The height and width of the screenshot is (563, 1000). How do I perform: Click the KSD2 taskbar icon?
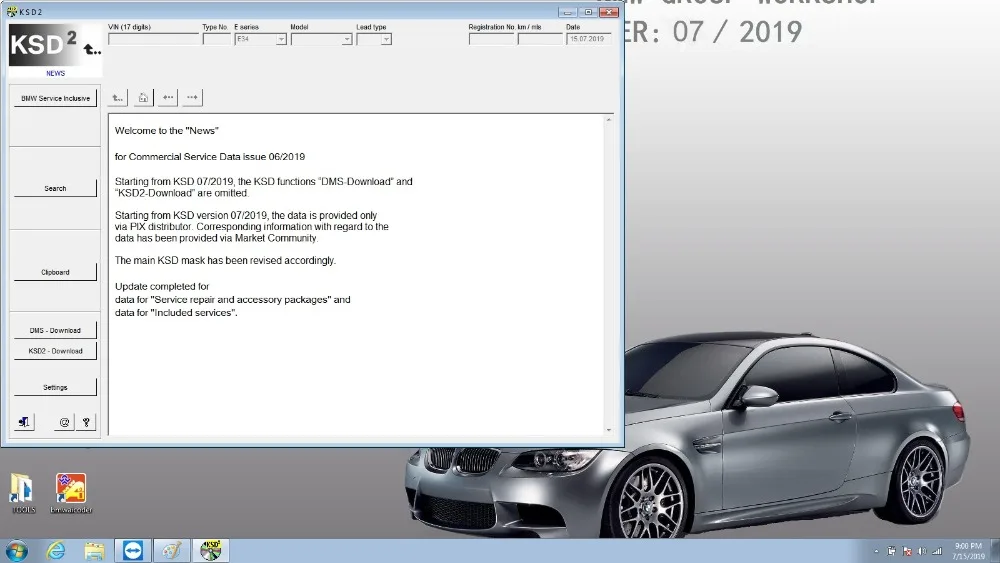(x=210, y=550)
